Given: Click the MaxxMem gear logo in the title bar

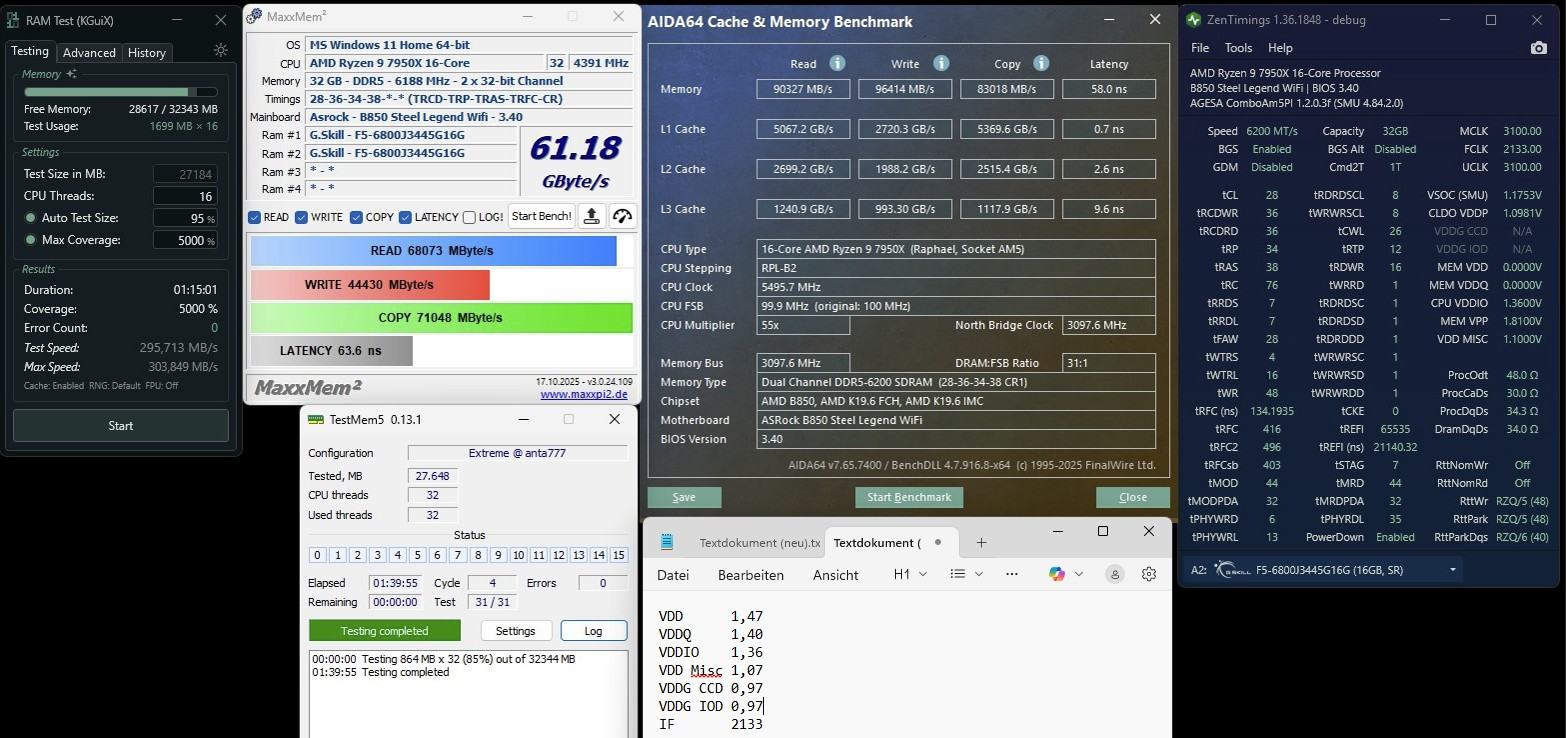Looking at the screenshot, I should point(254,16).
